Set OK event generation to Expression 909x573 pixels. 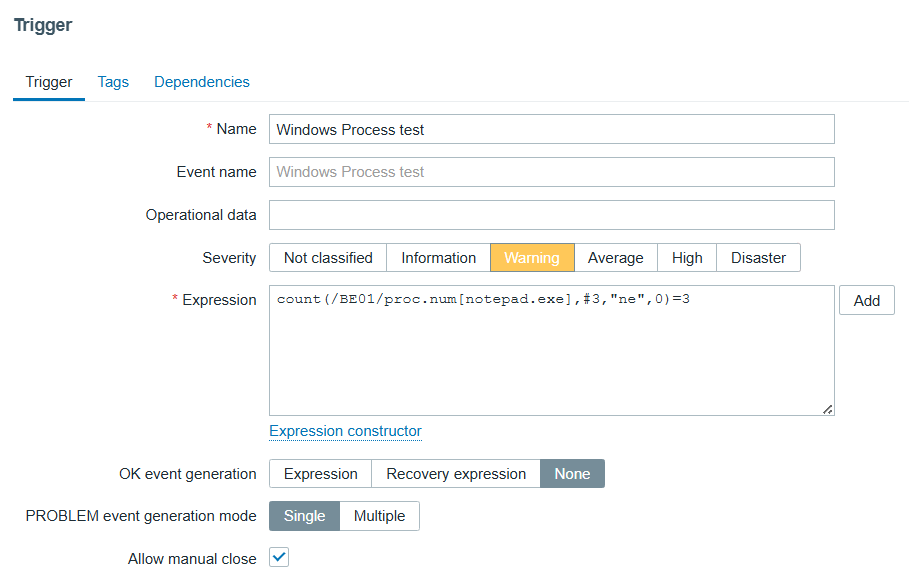click(x=320, y=474)
